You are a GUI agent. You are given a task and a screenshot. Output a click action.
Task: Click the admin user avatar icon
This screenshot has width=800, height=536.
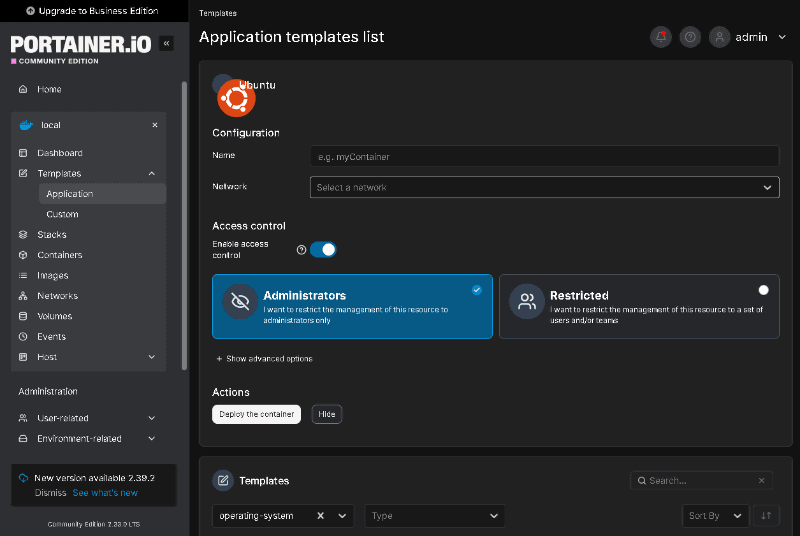pos(719,37)
